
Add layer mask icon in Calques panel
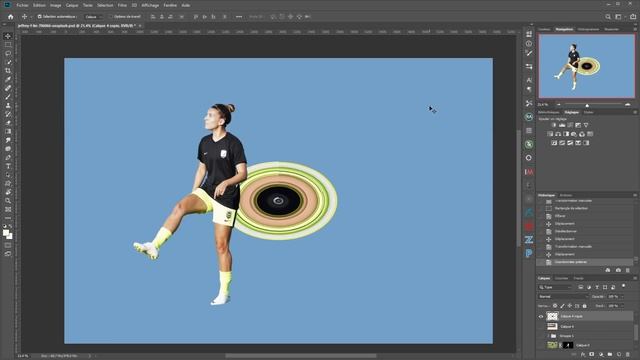(592, 355)
